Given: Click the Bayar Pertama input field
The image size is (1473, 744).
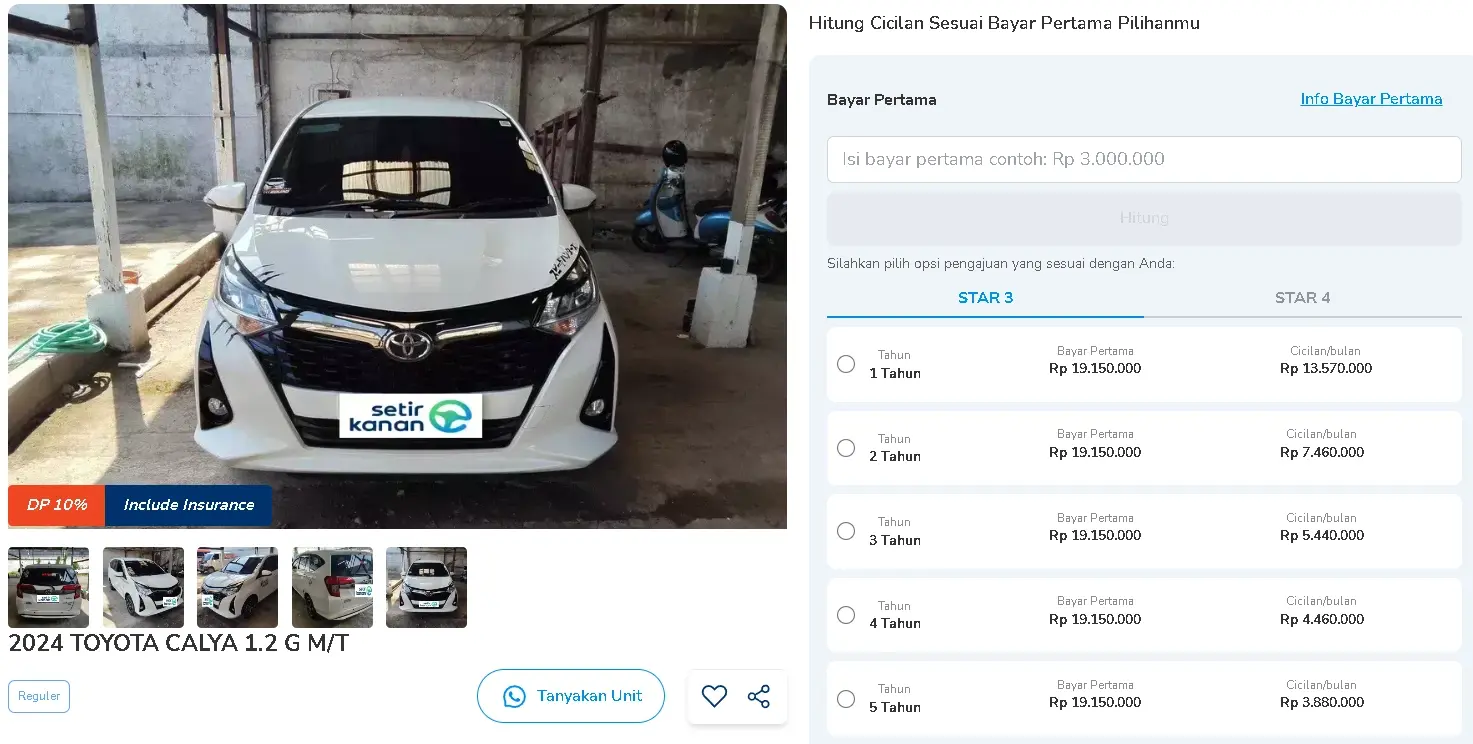Looking at the screenshot, I should tap(1144, 159).
